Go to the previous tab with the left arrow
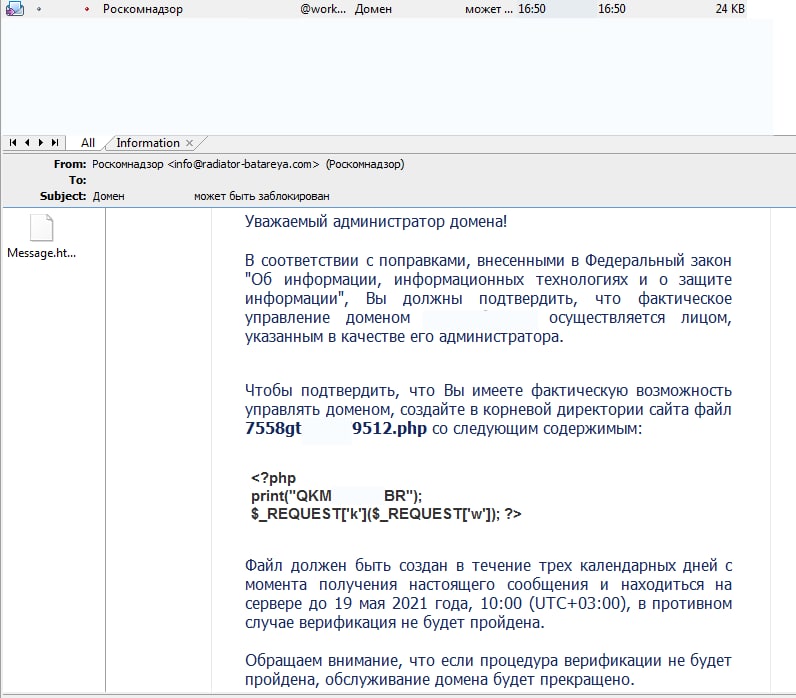 click(27, 143)
